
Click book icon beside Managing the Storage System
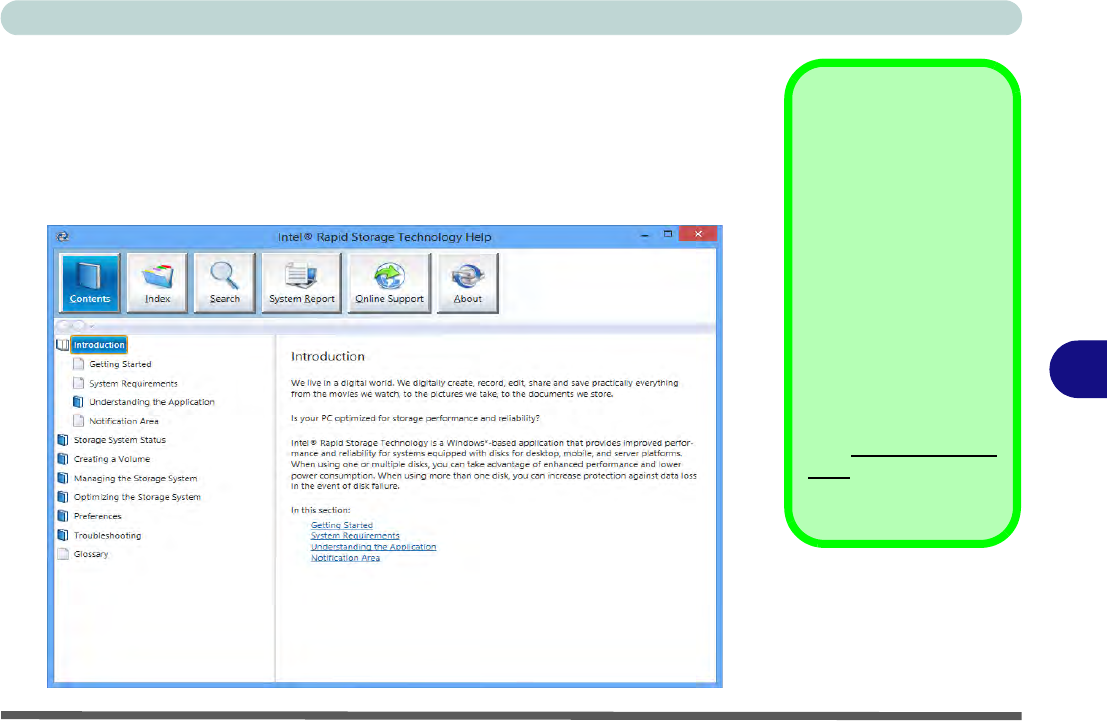click(63, 478)
